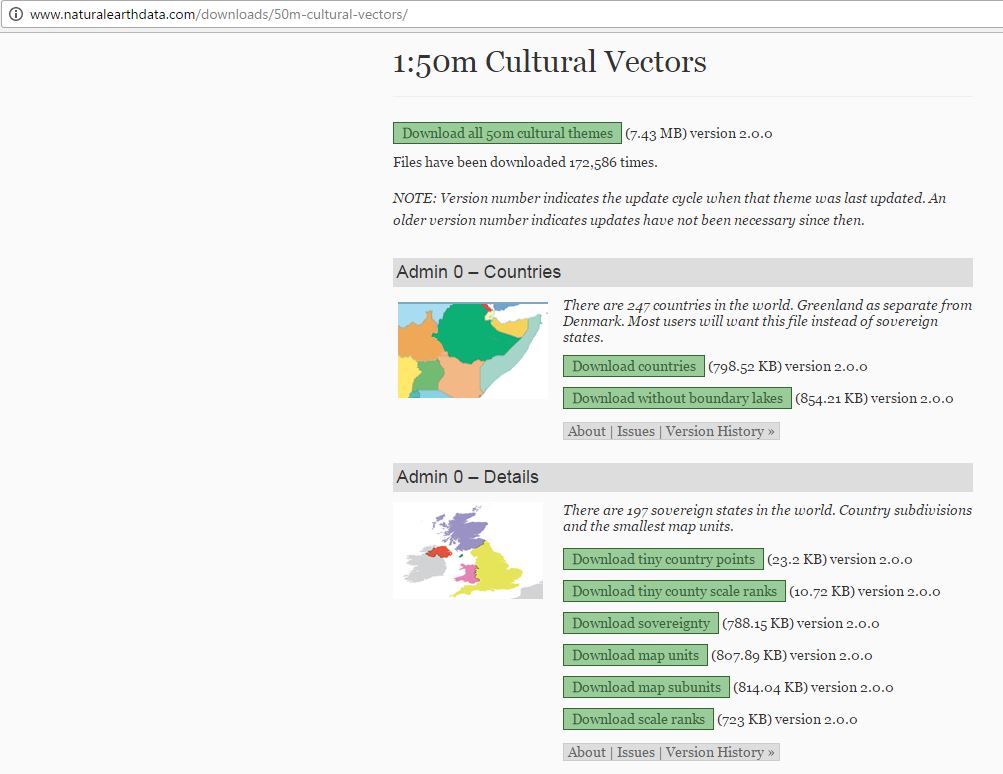Download tiny county scale ranks file

pos(673,592)
